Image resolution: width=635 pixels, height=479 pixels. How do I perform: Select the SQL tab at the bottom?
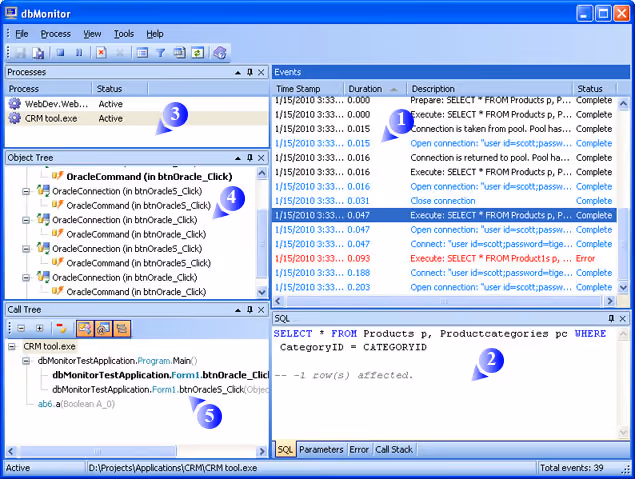pyautogui.click(x=285, y=450)
